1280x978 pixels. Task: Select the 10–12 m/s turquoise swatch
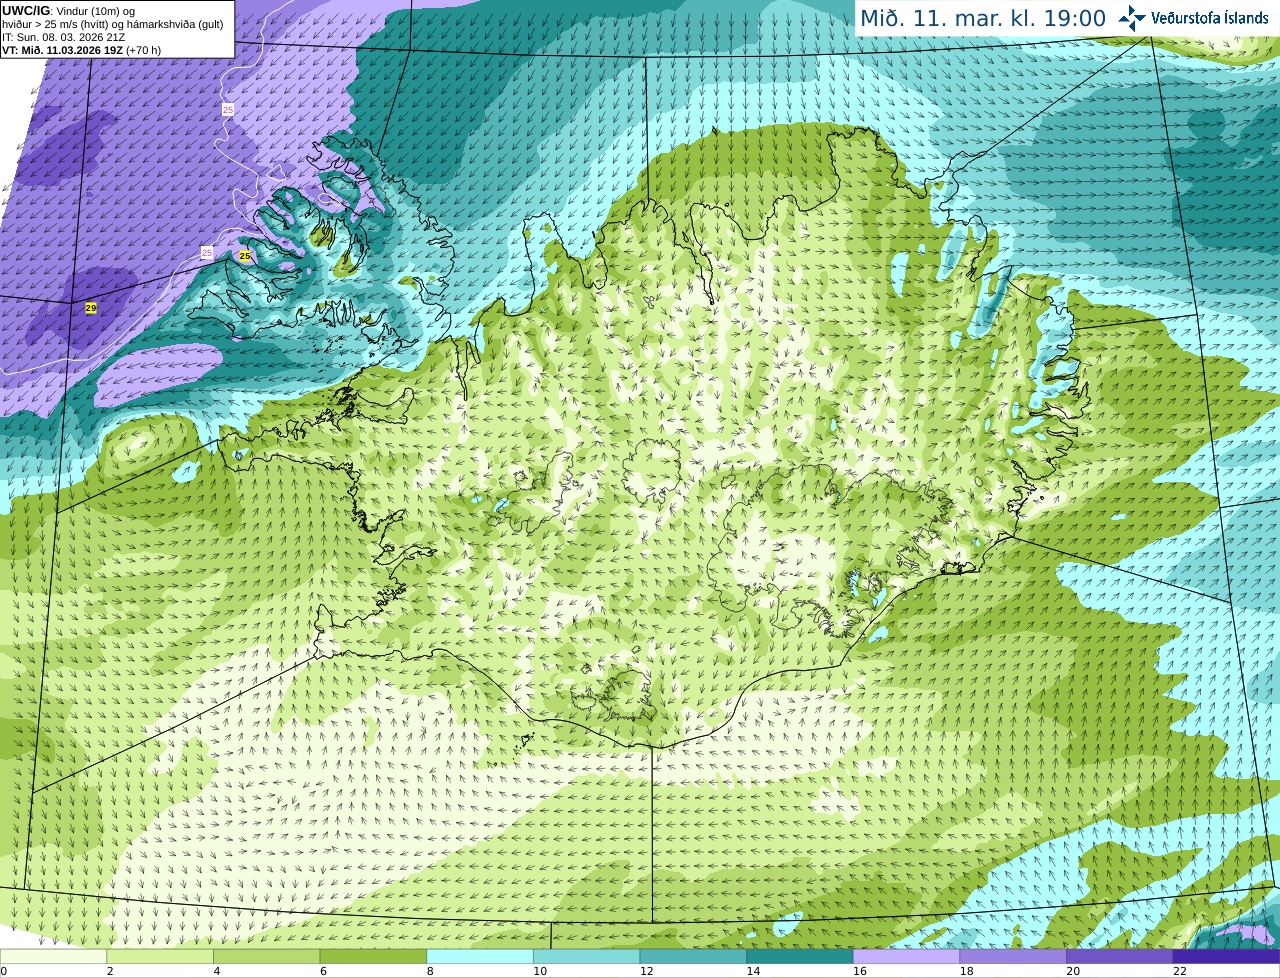(587, 956)
